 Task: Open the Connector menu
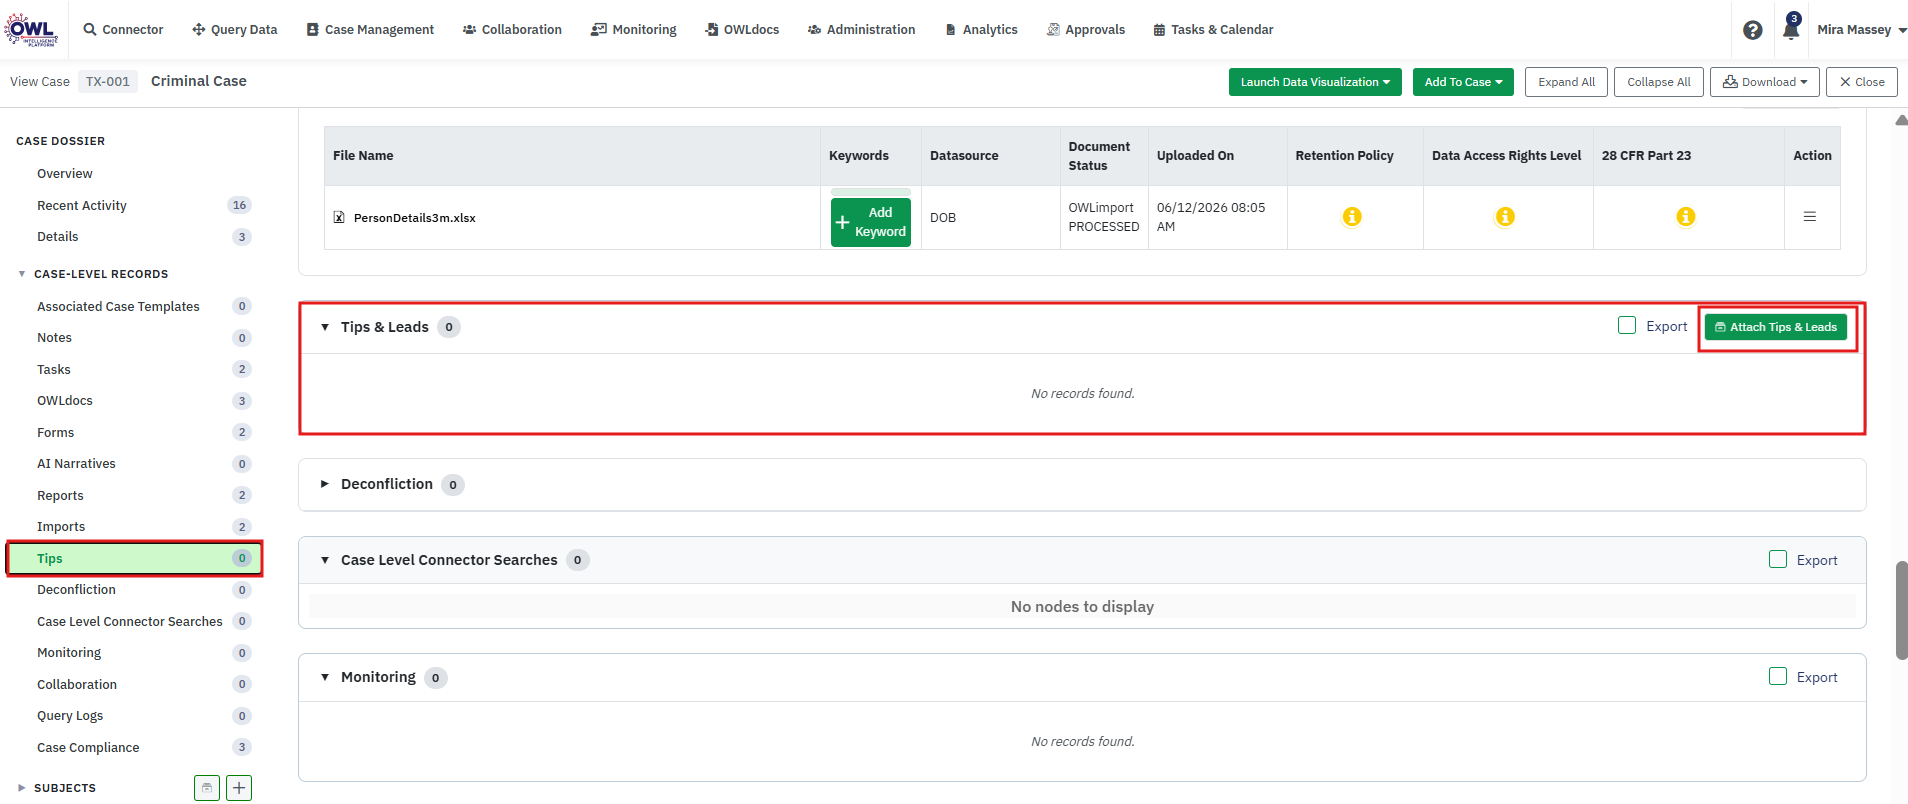point(123,30)
